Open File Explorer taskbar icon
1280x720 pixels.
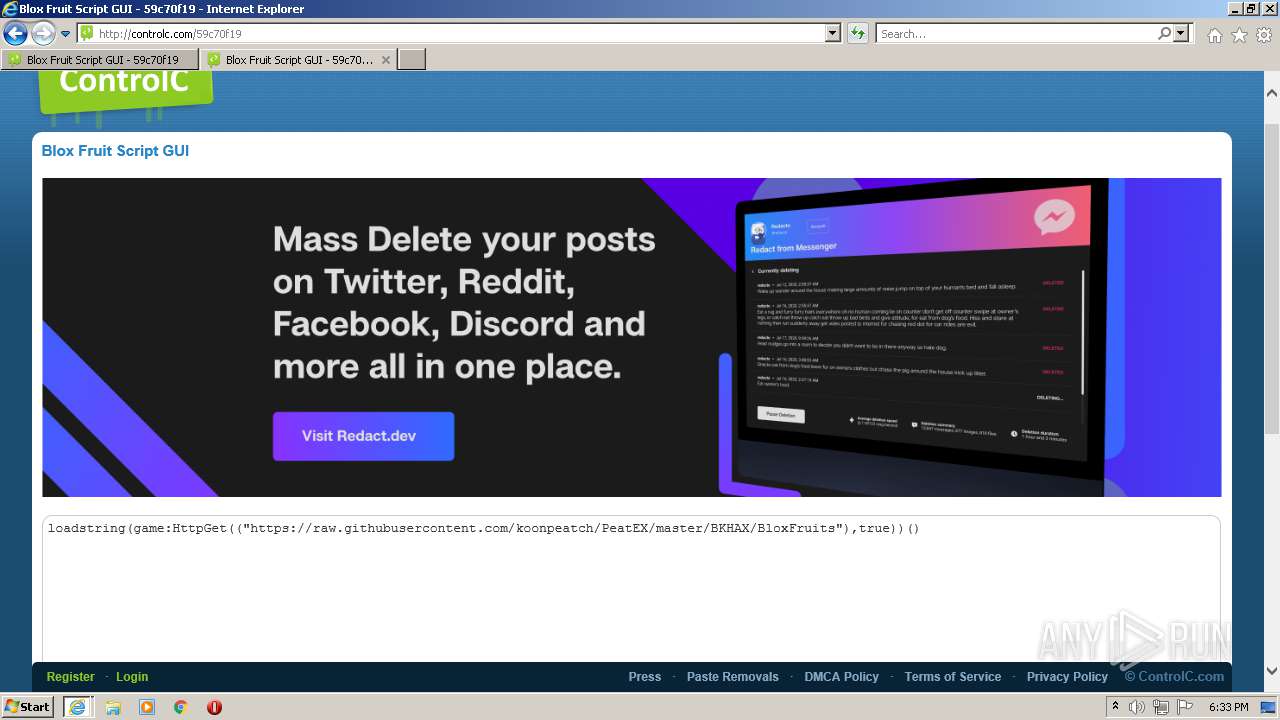(112, 707)
